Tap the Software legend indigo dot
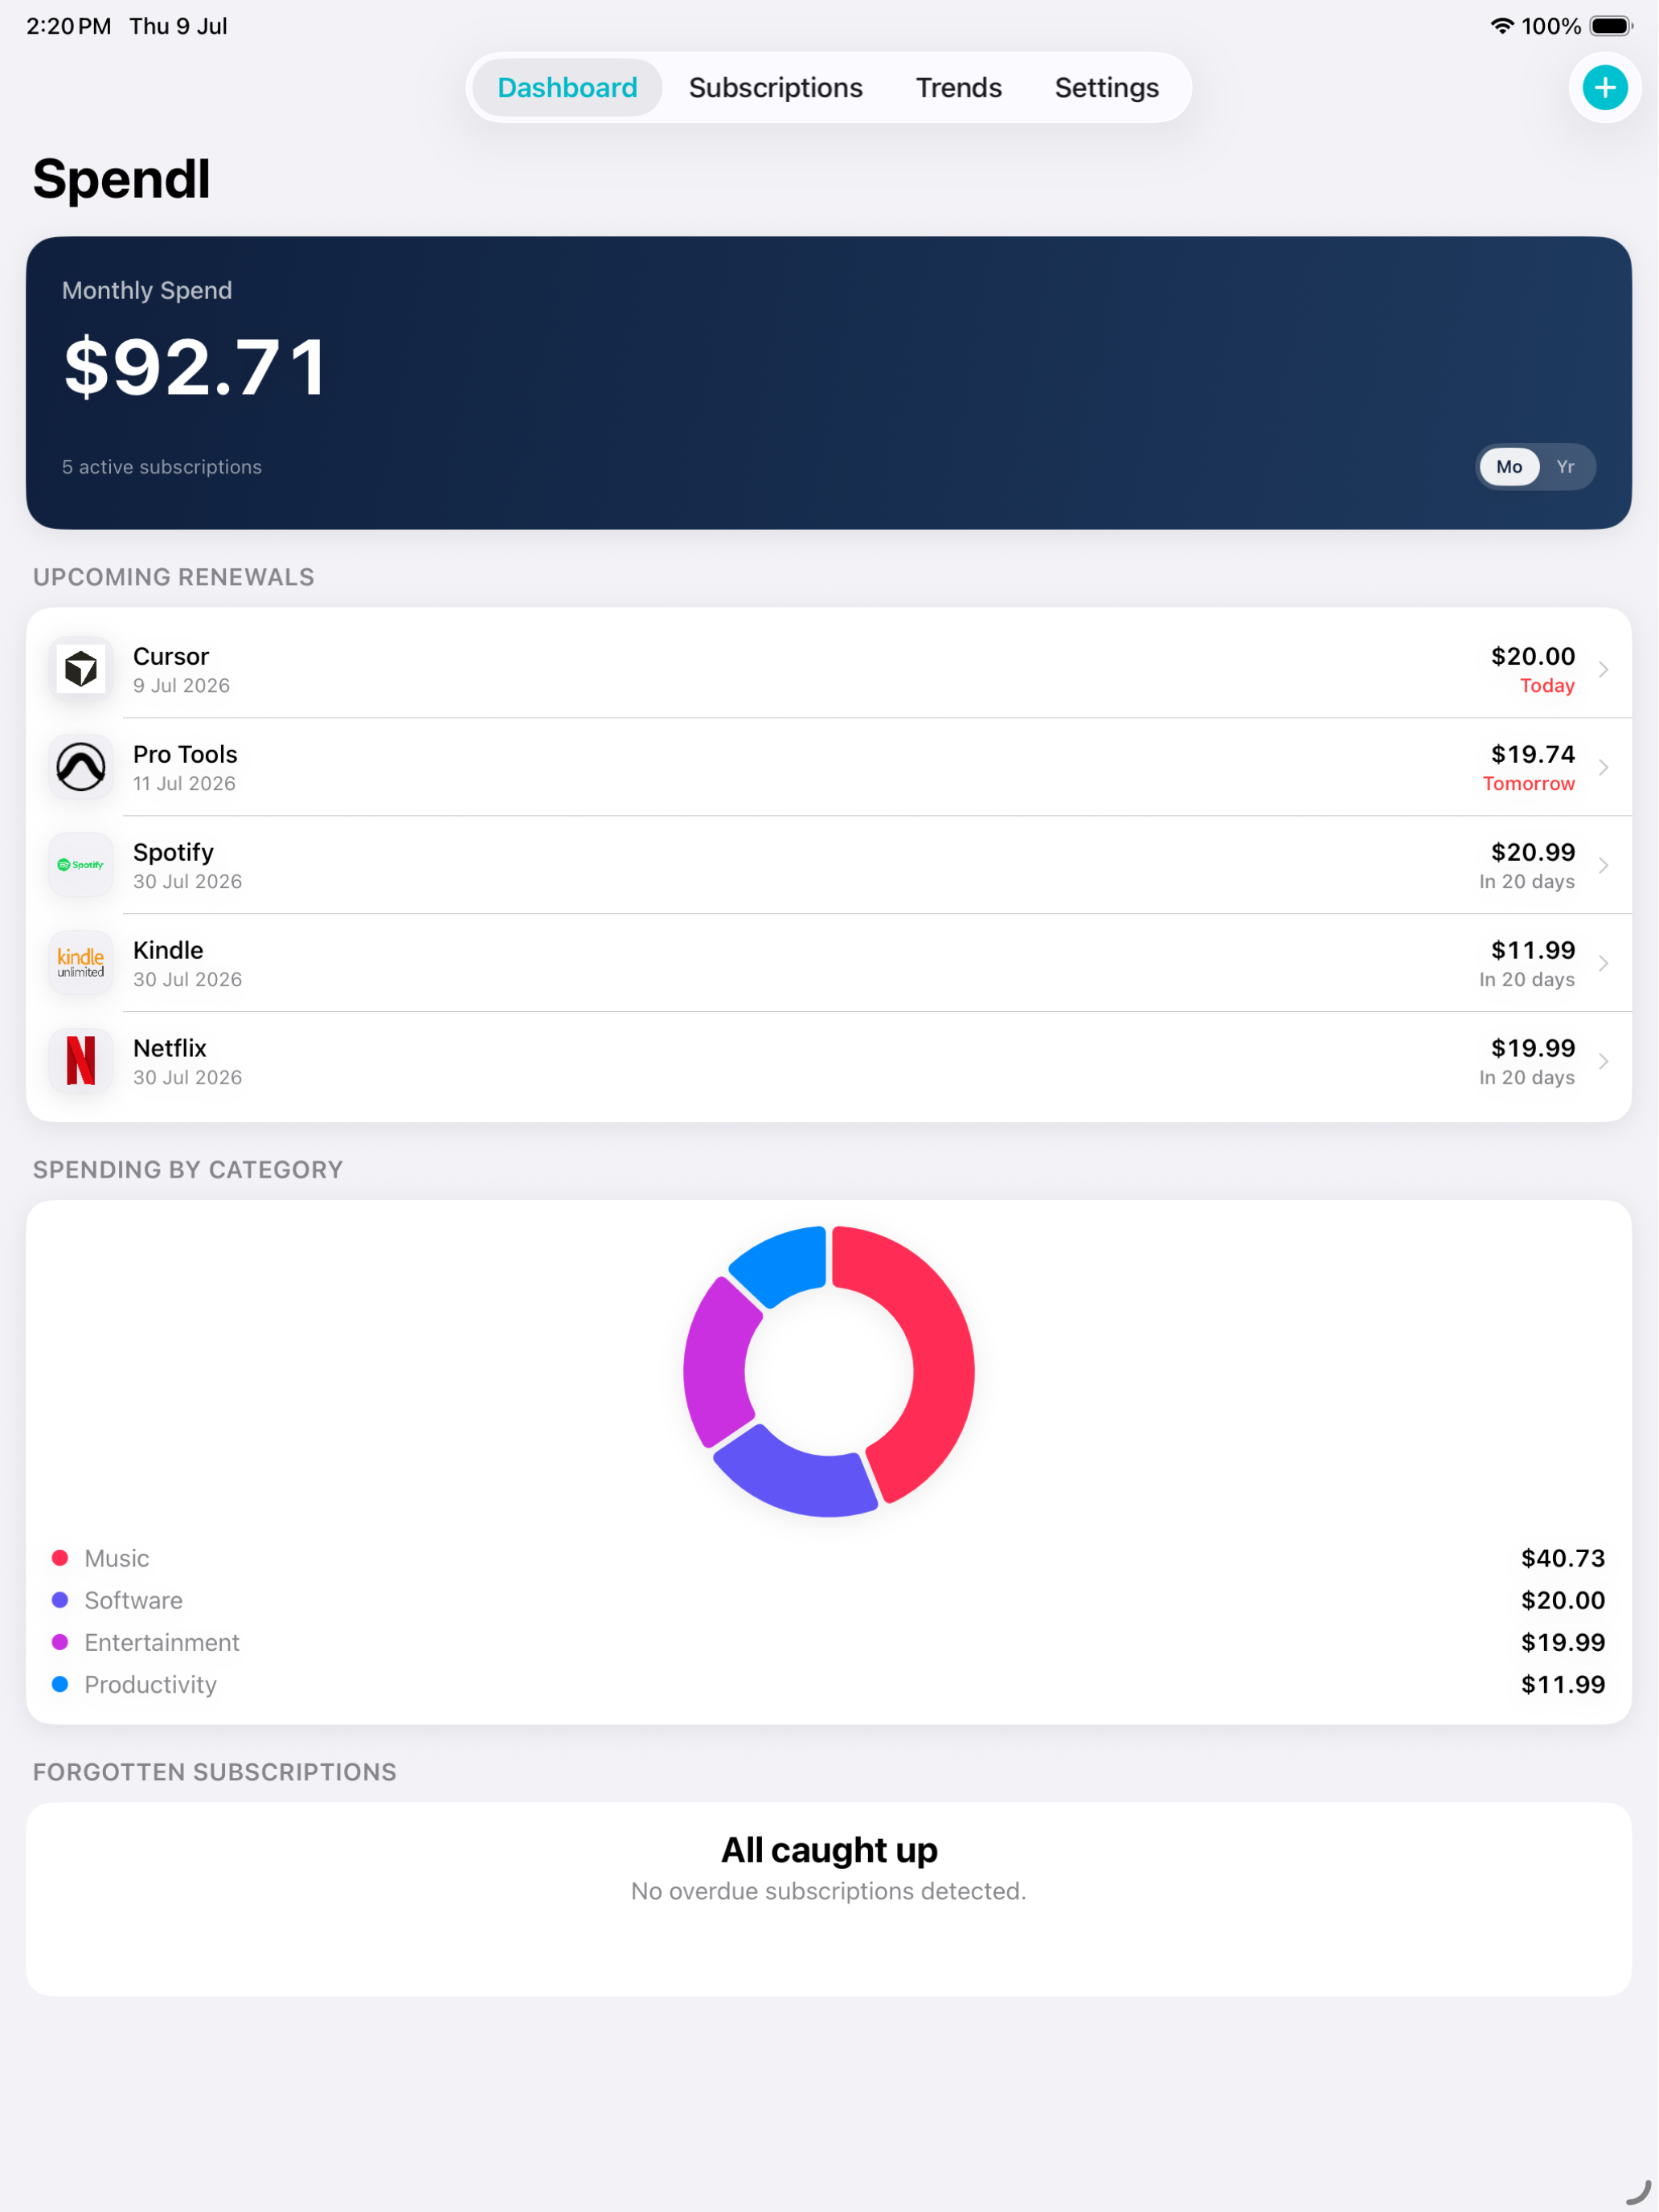The image size is (1659, 2212). click(60, 1600)
